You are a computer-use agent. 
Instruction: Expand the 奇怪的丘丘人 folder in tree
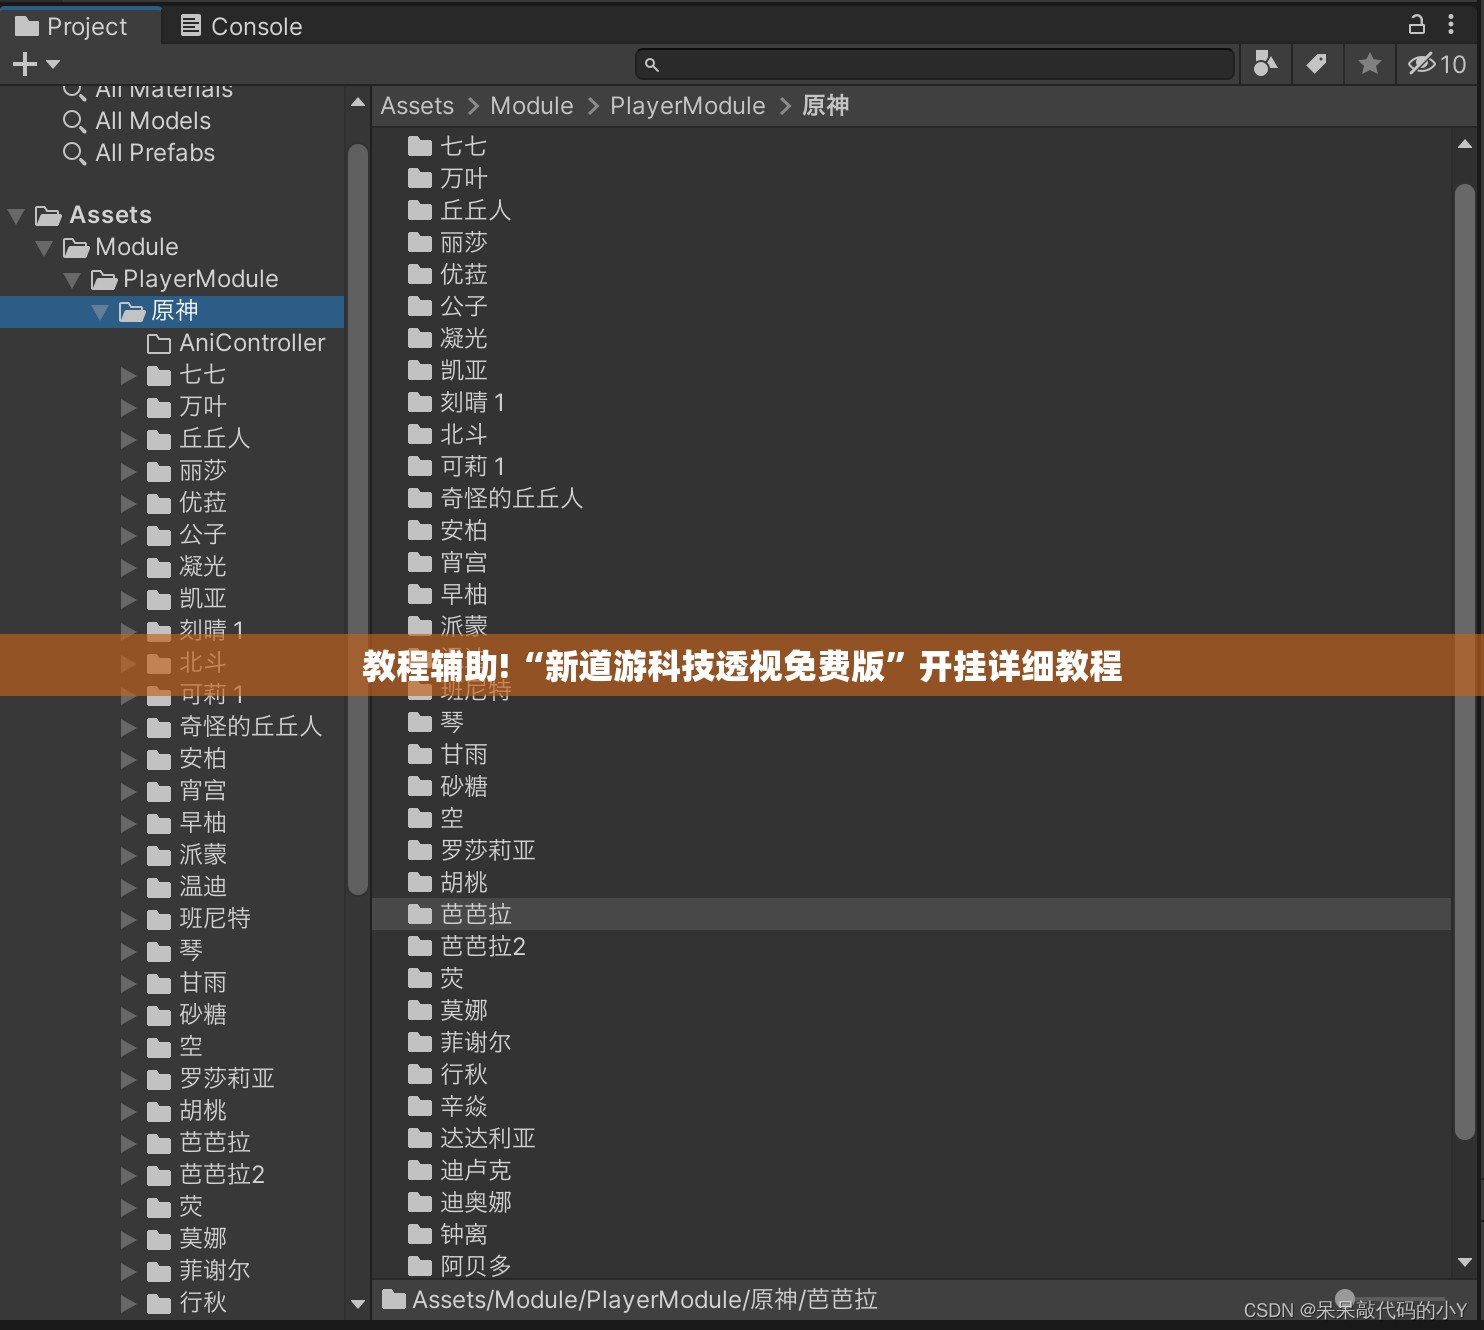(128, 728)
